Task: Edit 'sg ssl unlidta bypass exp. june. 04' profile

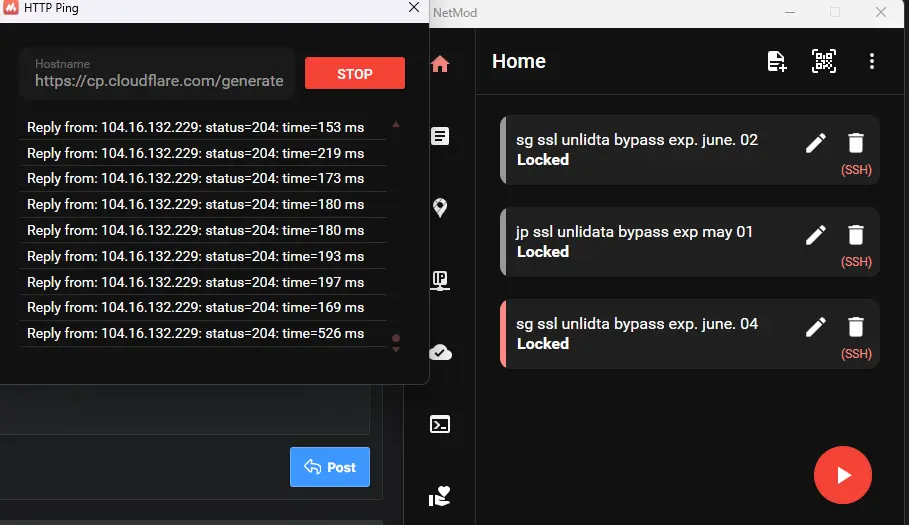Action: [816, 327]
